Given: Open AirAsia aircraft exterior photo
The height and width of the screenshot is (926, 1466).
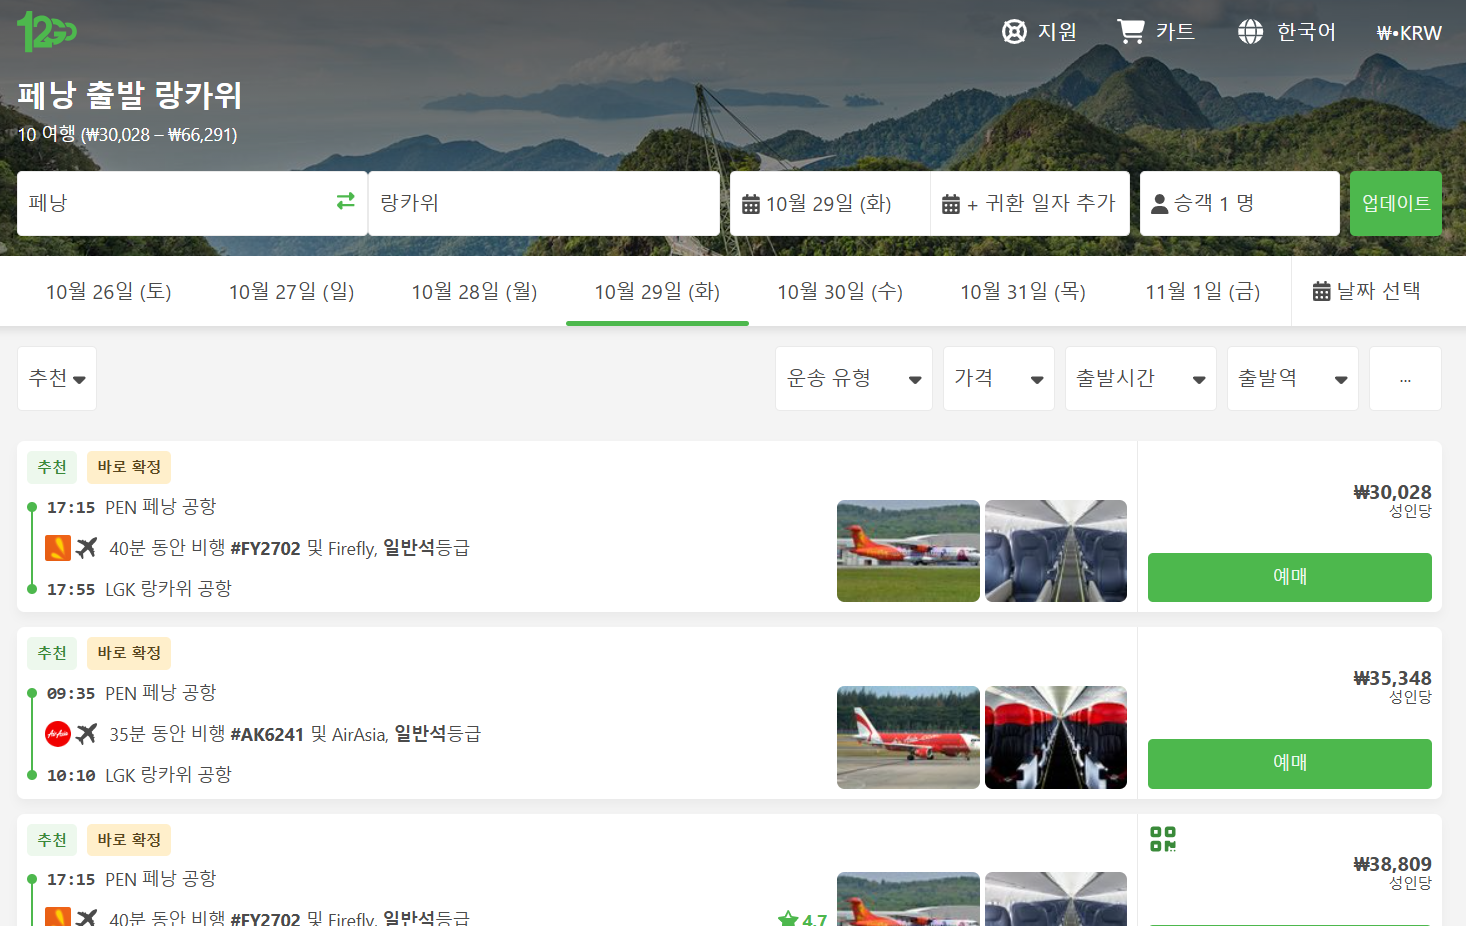Looking at the screenshot, I should pos(908,737).
